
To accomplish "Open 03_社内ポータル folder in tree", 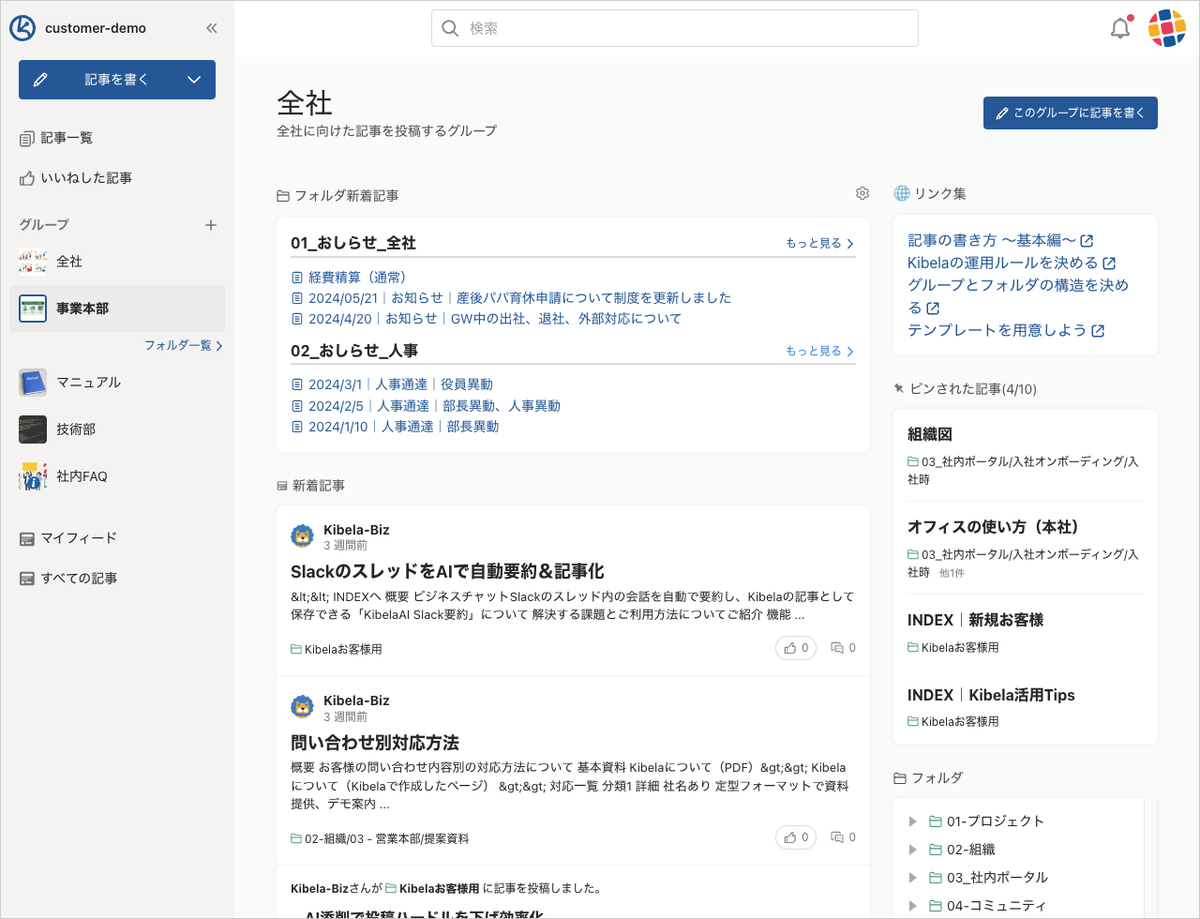I will (x=997, y=878).
